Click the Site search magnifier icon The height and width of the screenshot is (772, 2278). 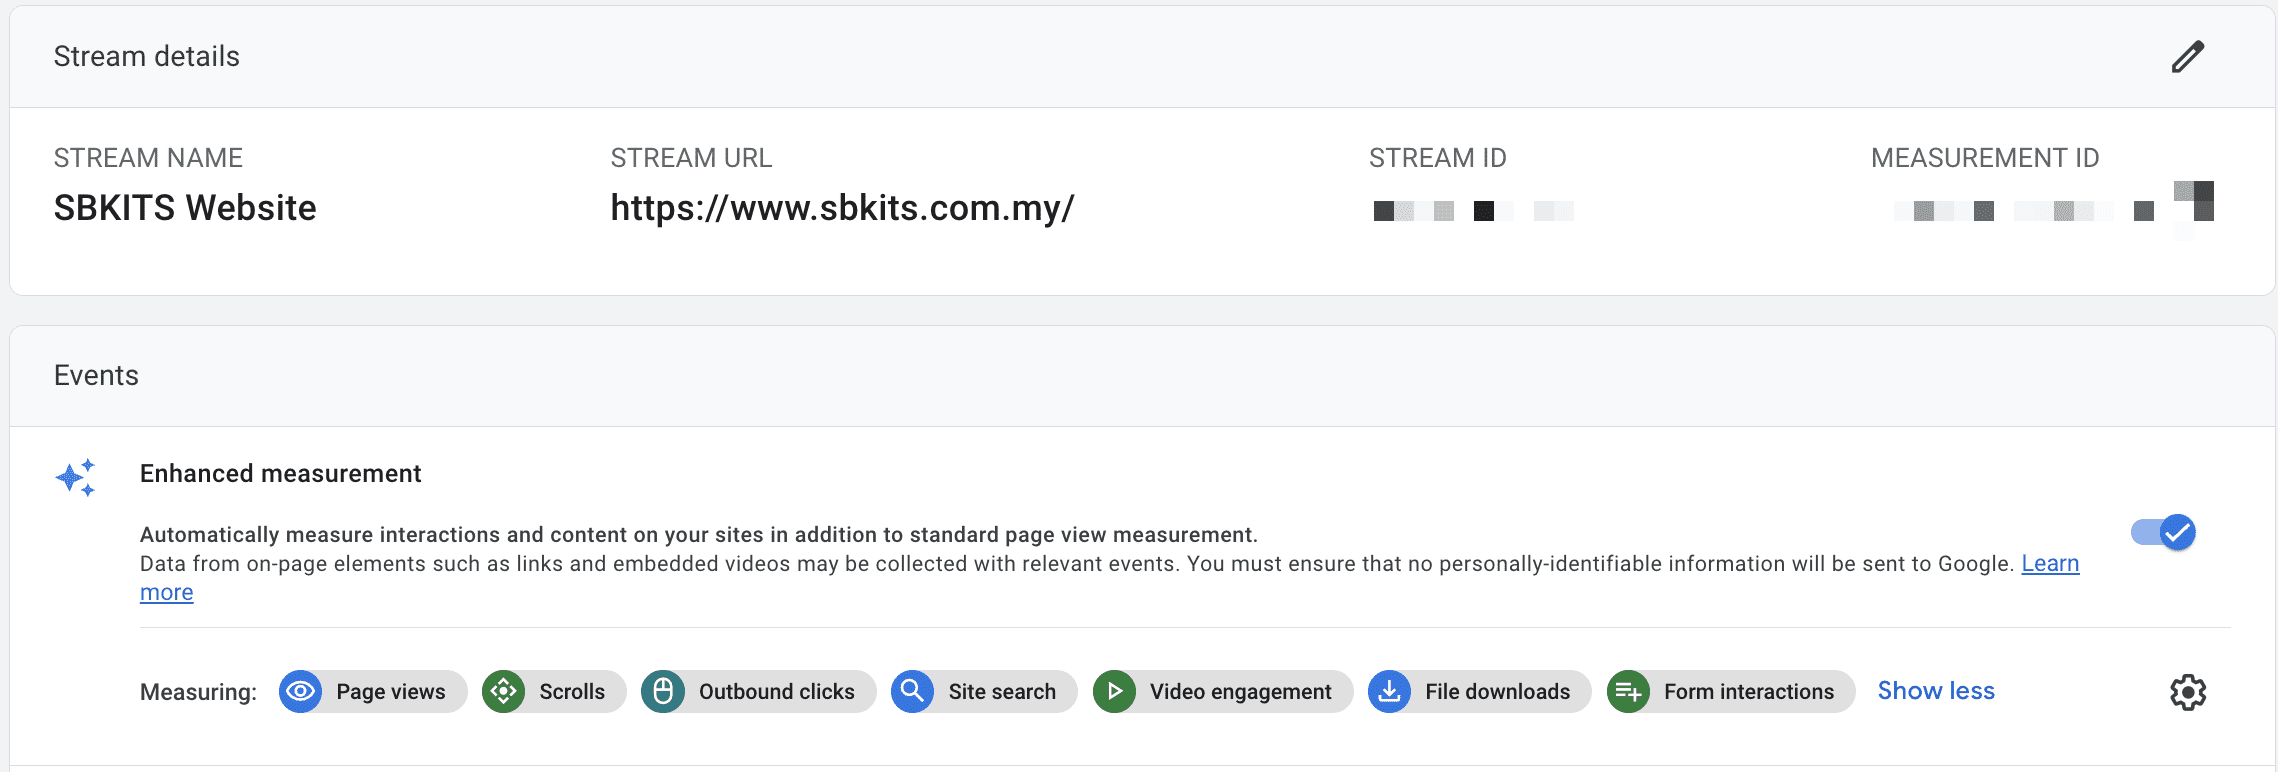912,691
